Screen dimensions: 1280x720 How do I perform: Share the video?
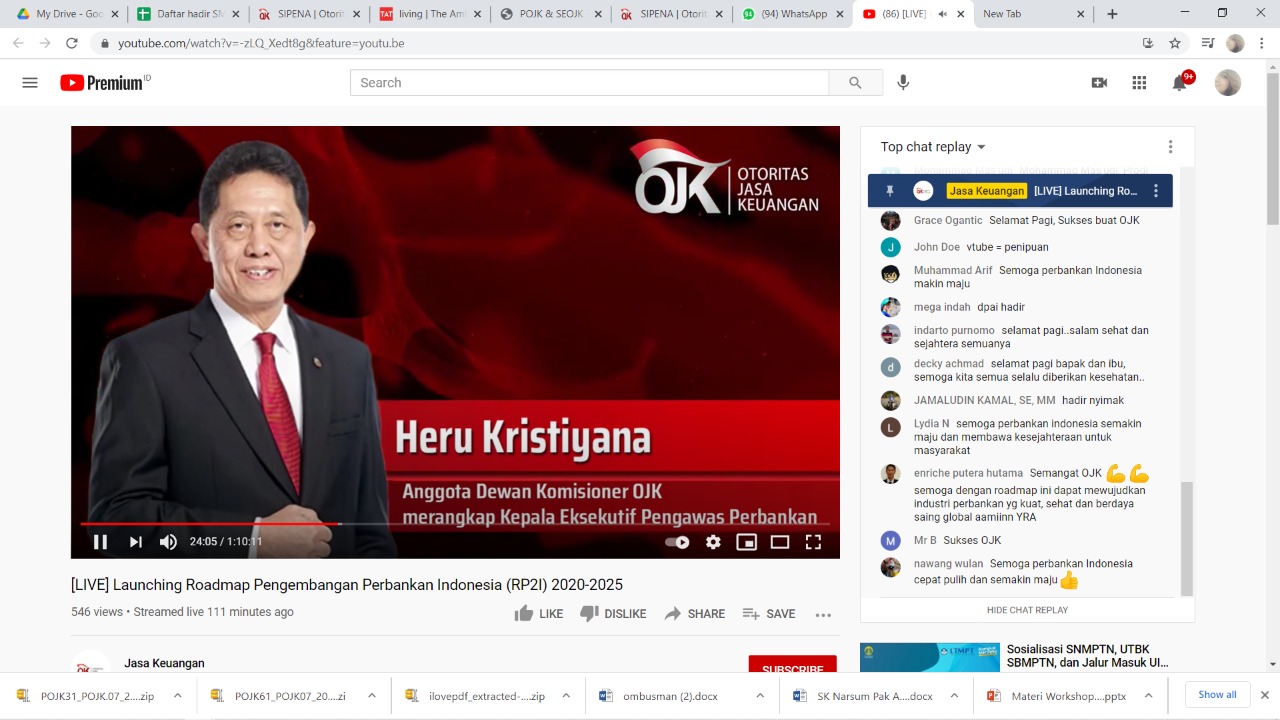695,614
